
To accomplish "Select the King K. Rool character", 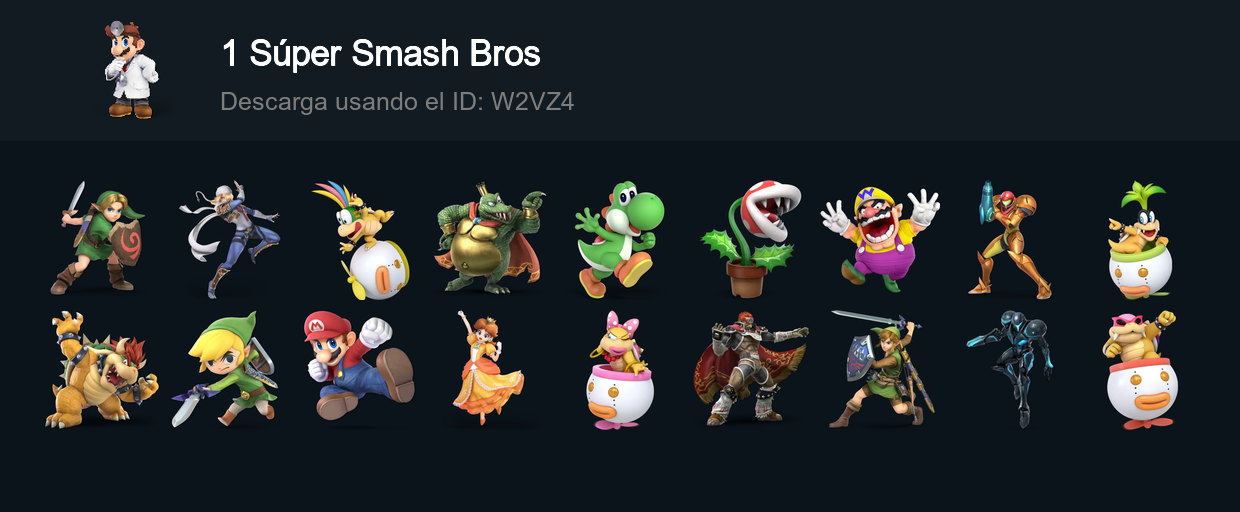I will point(490,238).
